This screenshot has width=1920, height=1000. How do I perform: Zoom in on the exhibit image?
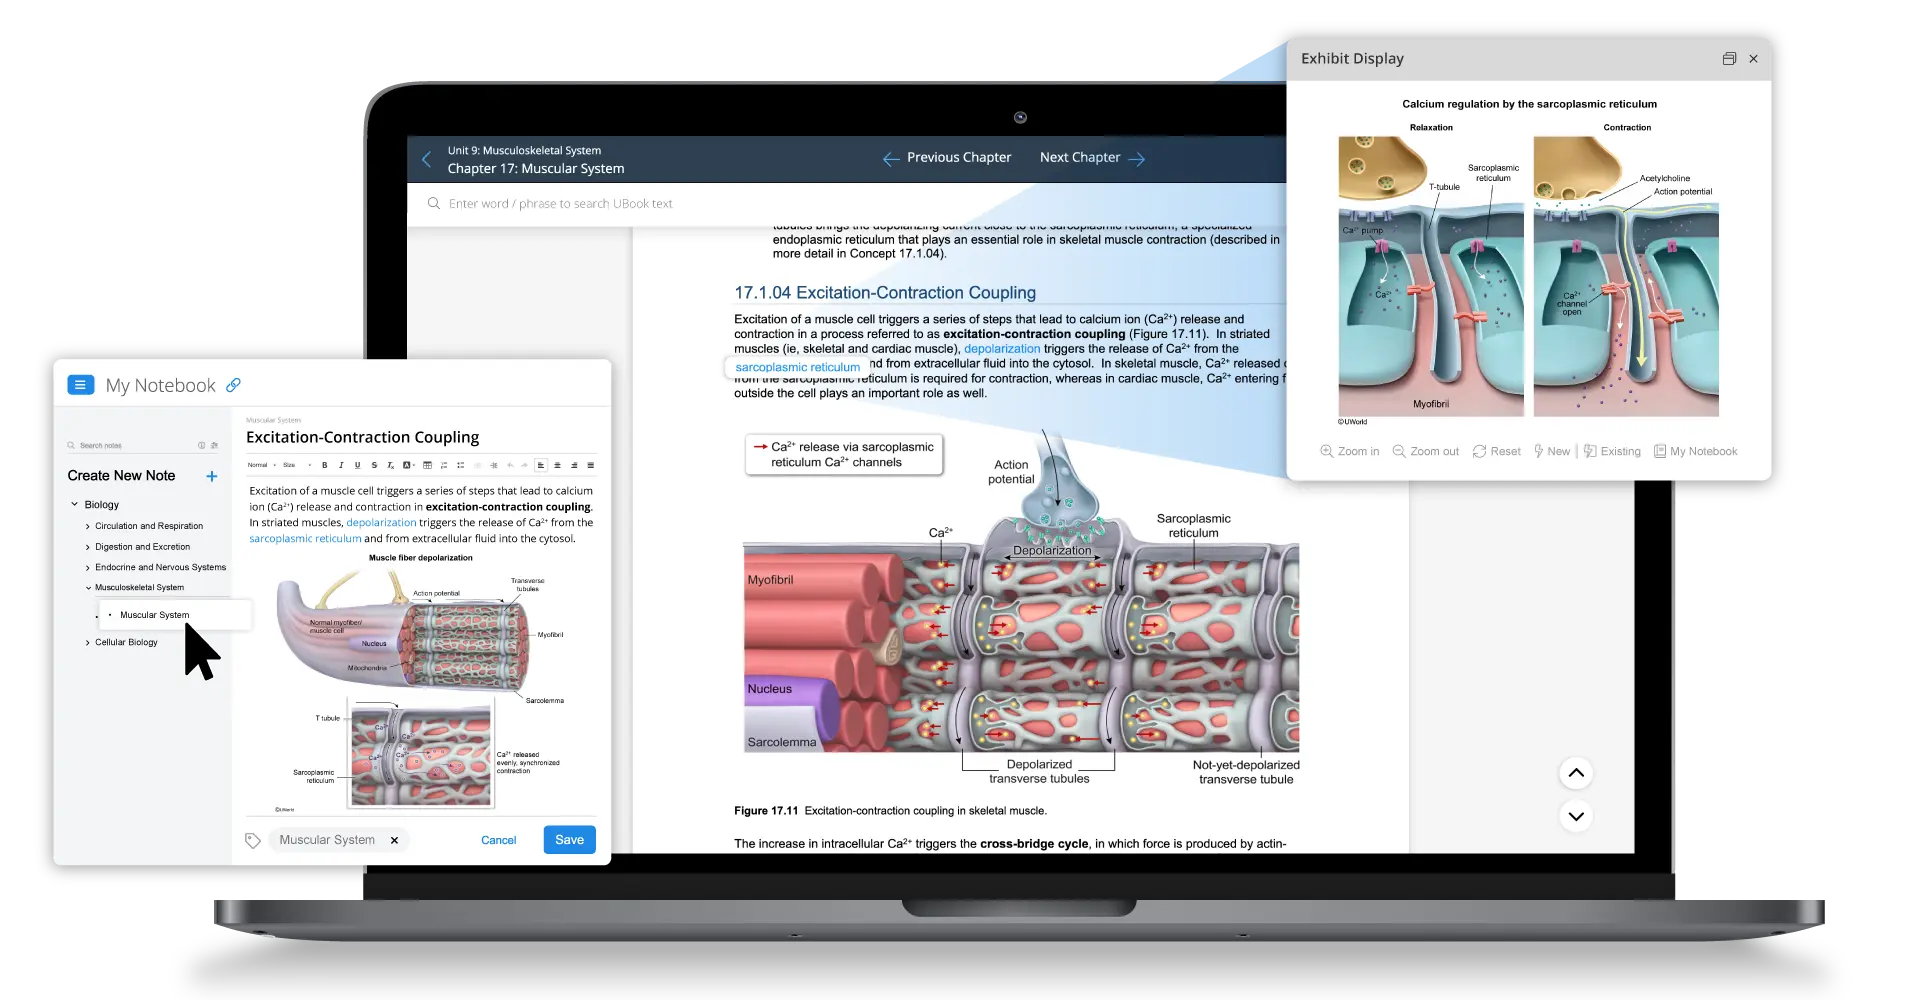[x=1349, y=451]
